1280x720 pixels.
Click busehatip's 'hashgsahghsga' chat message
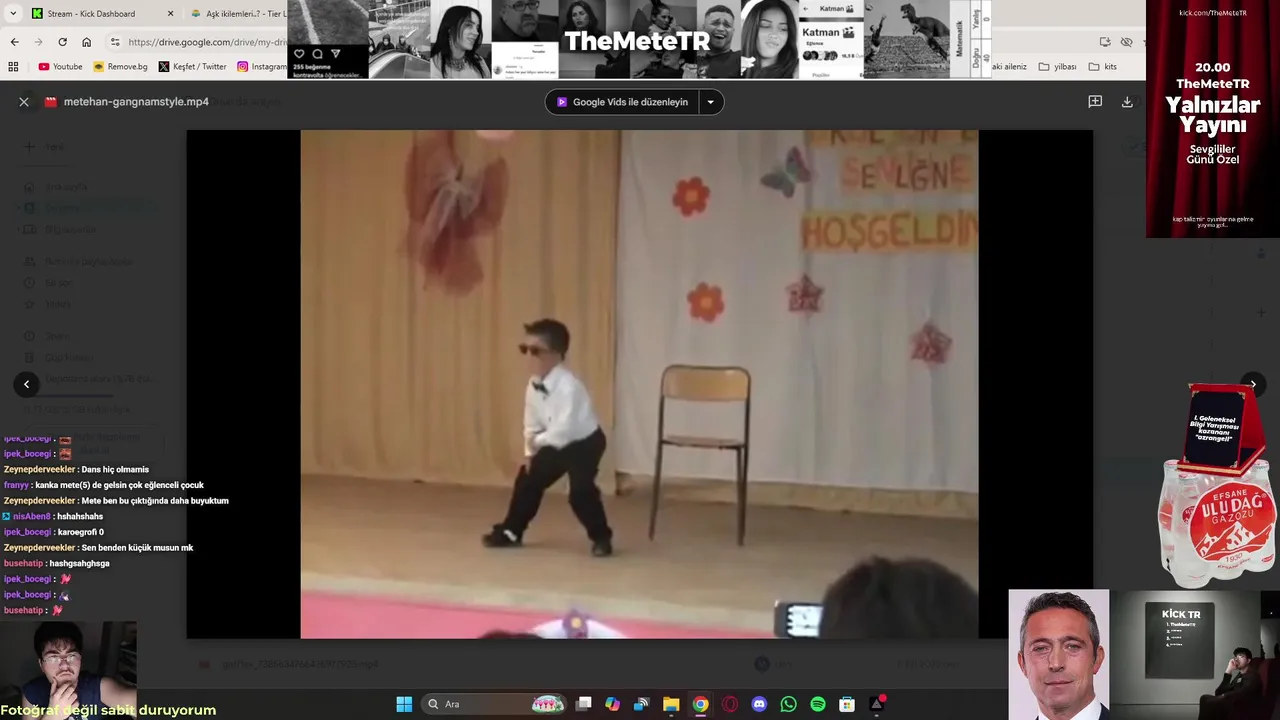(x=57, y=564)
